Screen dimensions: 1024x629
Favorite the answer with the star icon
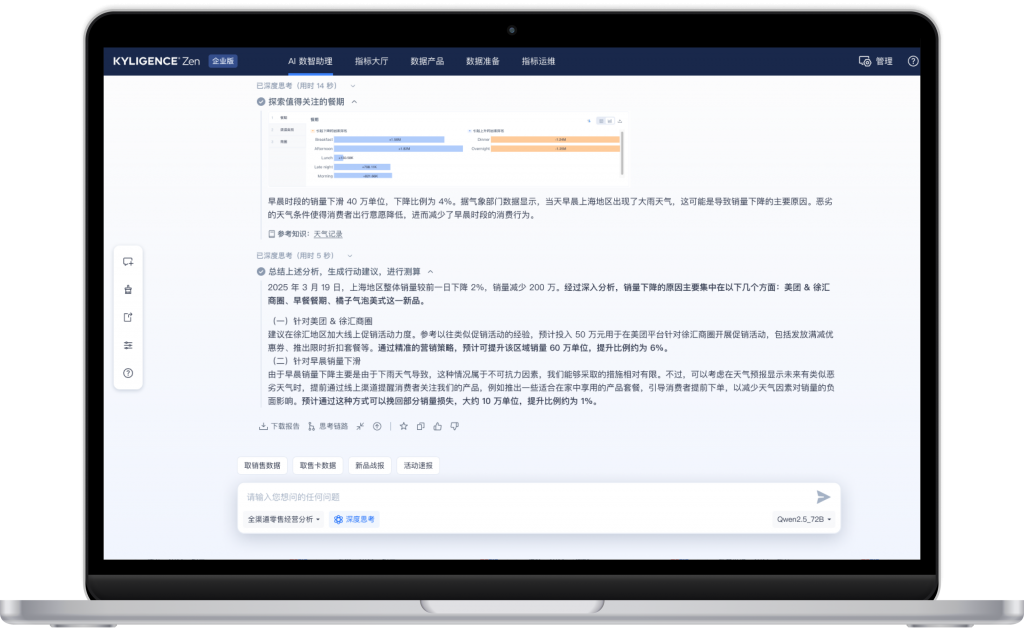(x=404, y=427)
